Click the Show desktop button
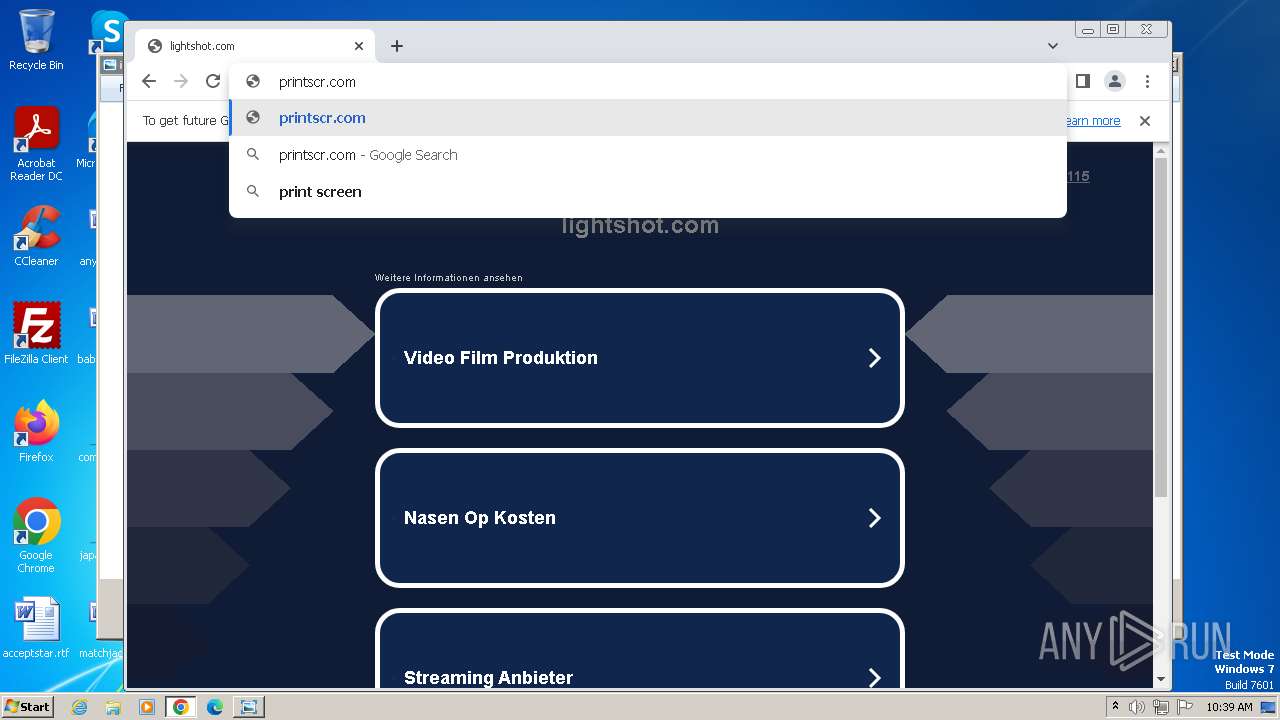The width and height of the screenshot is (1280, 720). pyautogui.click(x=1270, y=707)
